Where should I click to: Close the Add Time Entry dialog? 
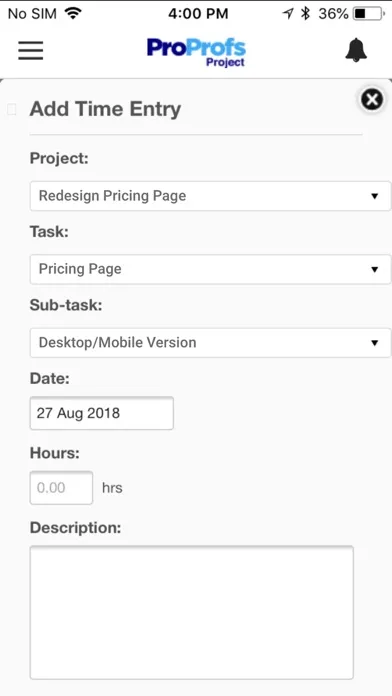(372, 99)
